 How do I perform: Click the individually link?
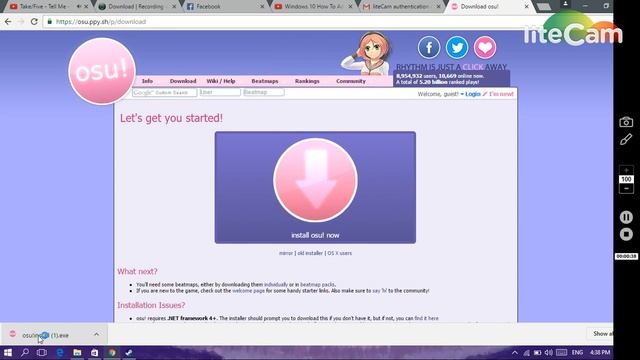point(276,284)
